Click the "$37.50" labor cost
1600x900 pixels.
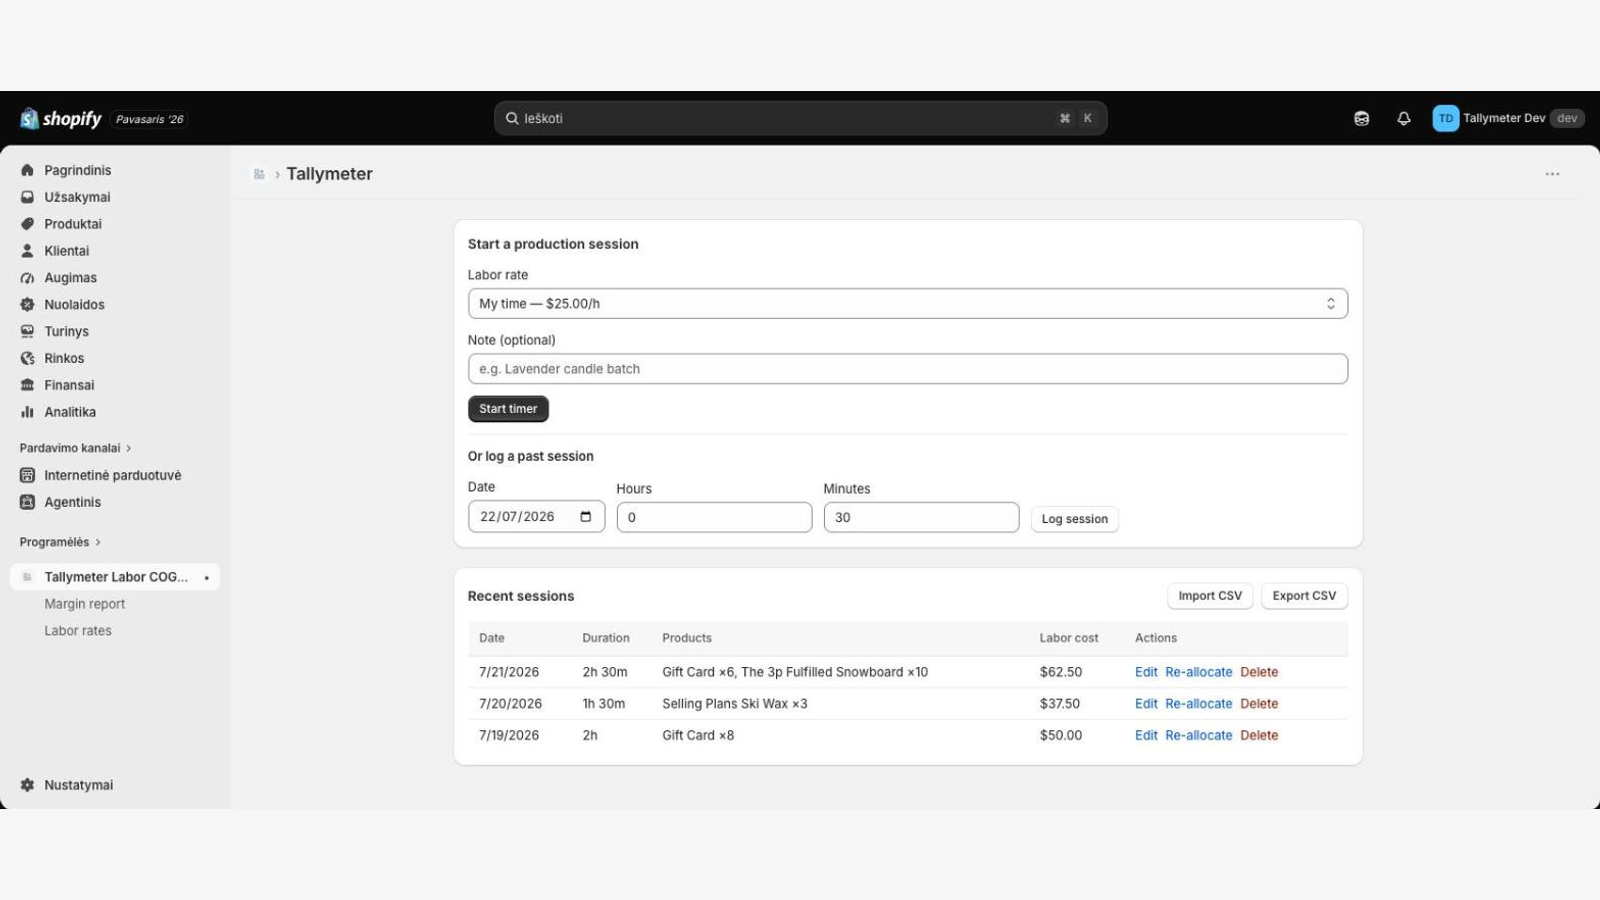pyautogui.click(x=1060, y=704)
